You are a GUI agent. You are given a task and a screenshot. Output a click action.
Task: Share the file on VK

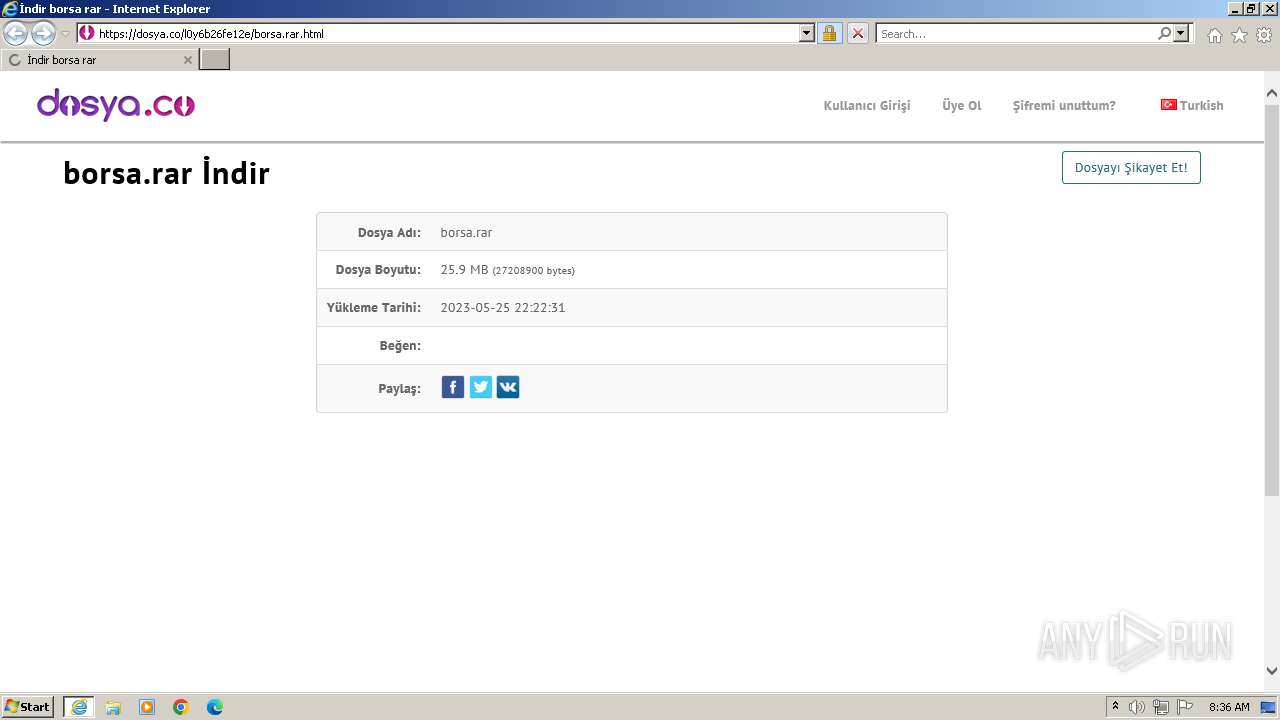pyautogui.click(x=508, y=387)
